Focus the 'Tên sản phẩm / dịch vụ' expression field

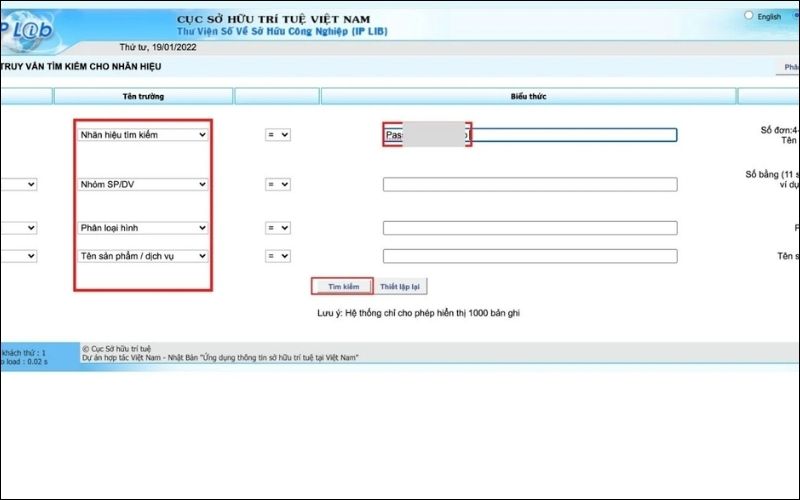click(x=529, y=256)
